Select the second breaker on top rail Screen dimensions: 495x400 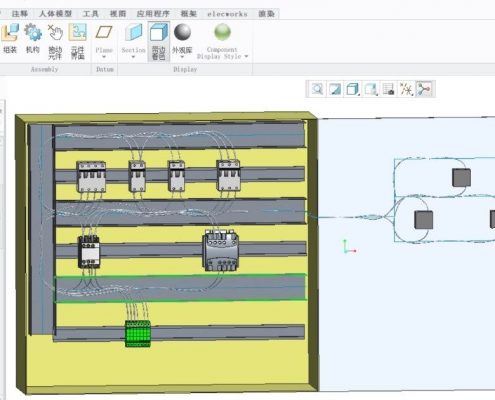(x=137, y=176)
